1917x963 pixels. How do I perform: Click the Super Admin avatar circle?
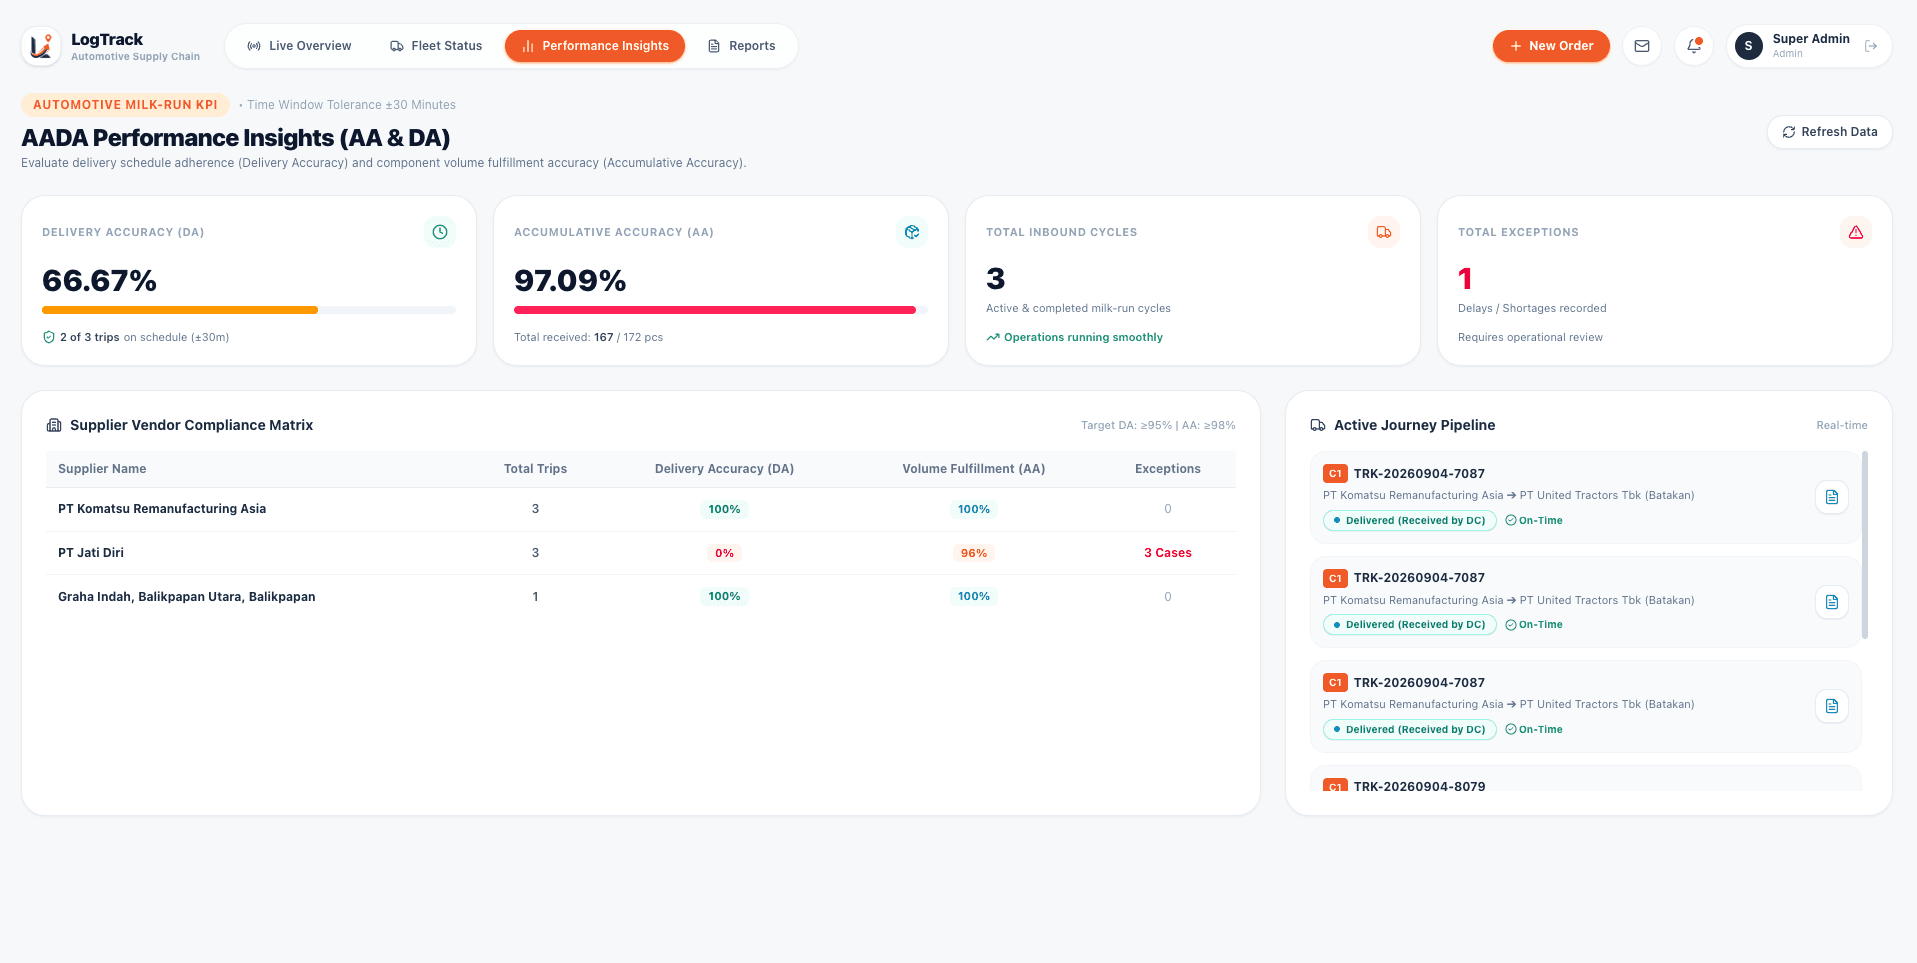[1749, 46]
